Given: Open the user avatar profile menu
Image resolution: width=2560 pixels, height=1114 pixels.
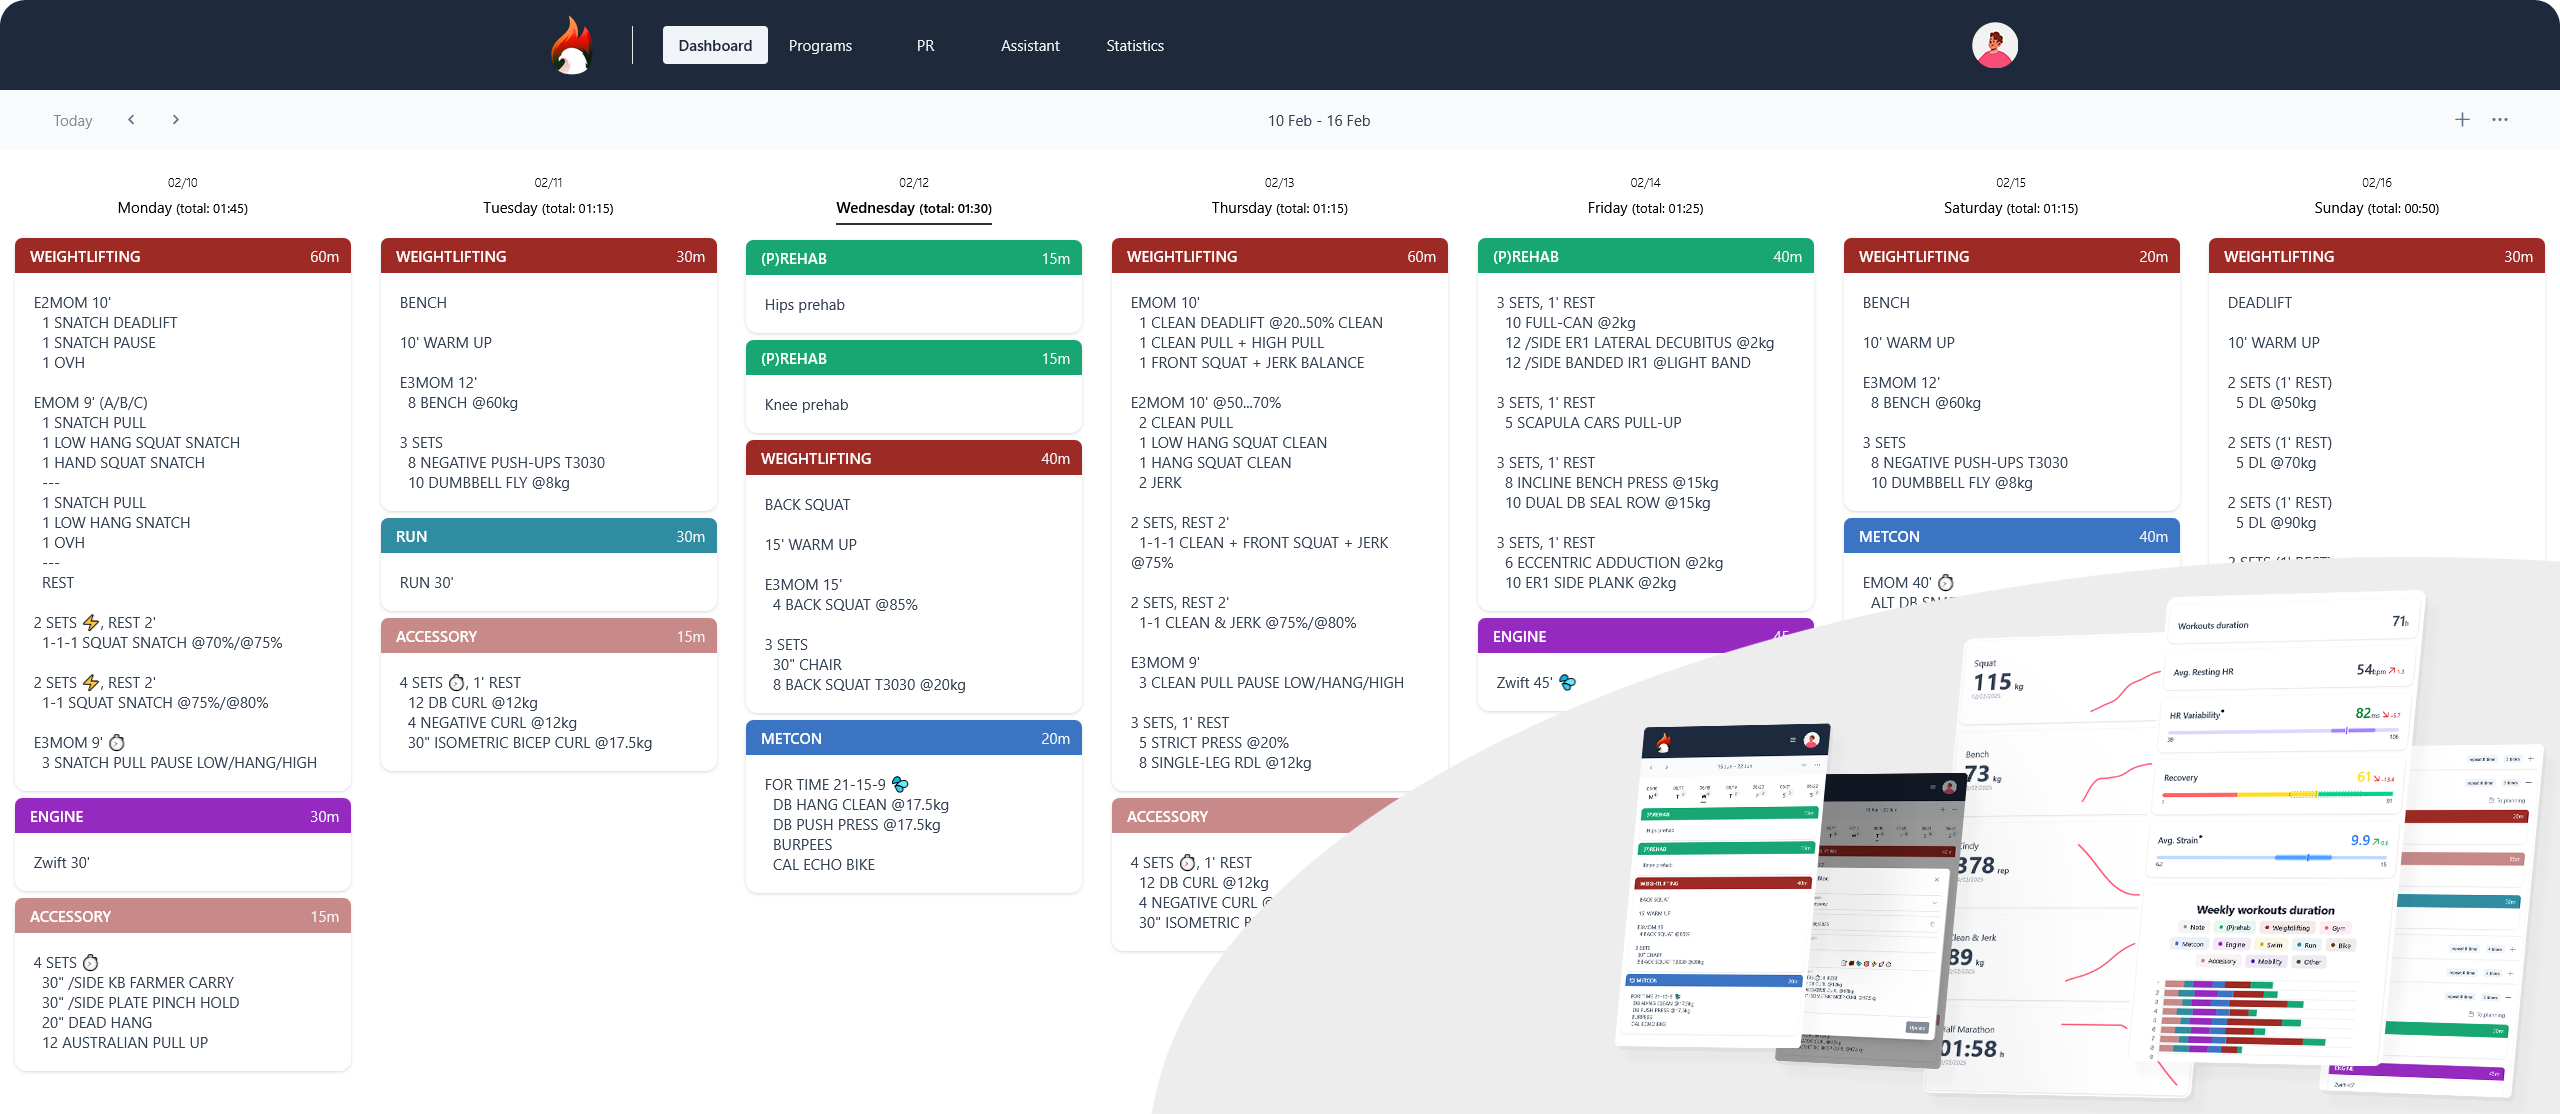Looking at the screenshot, I should click(1994, 46).
